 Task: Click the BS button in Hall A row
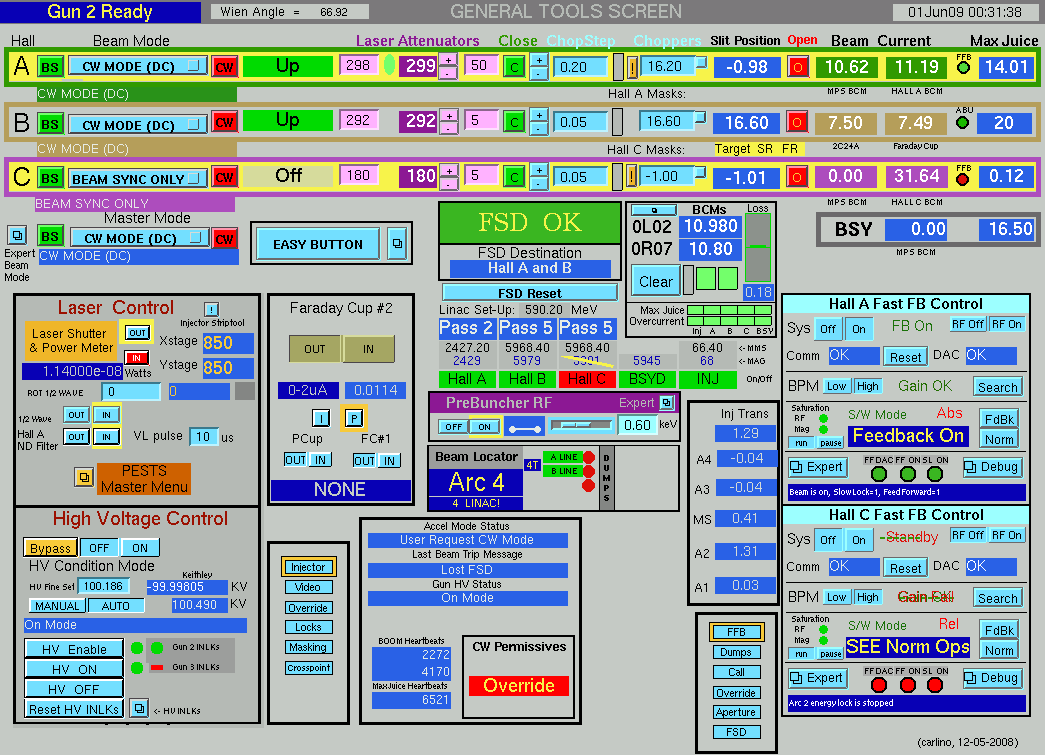click(50, 67)
